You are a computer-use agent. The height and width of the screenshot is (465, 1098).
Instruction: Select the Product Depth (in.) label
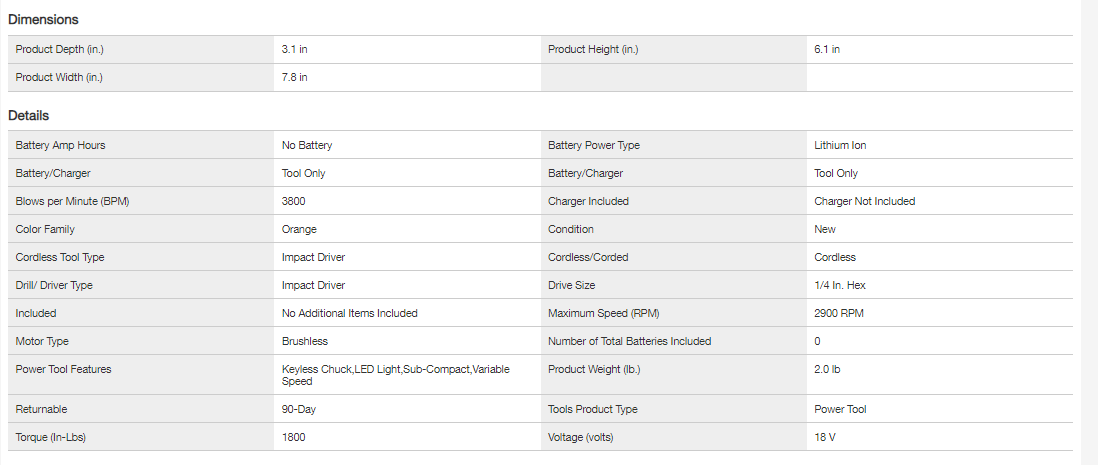[x=60, y=49]
